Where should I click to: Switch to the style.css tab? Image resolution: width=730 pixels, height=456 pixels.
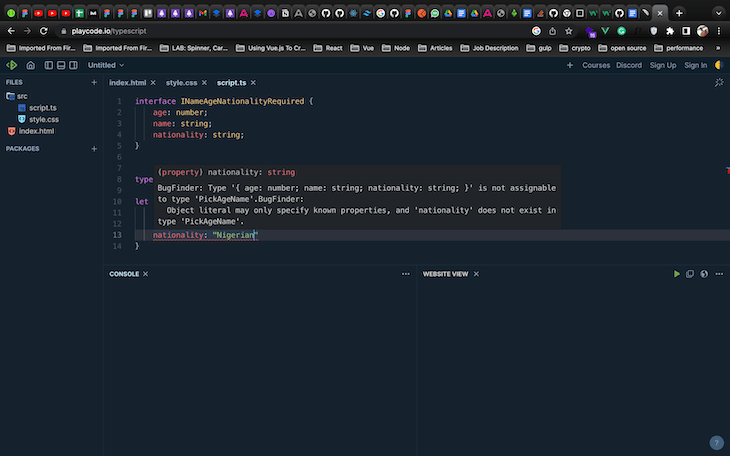(182, 82)
